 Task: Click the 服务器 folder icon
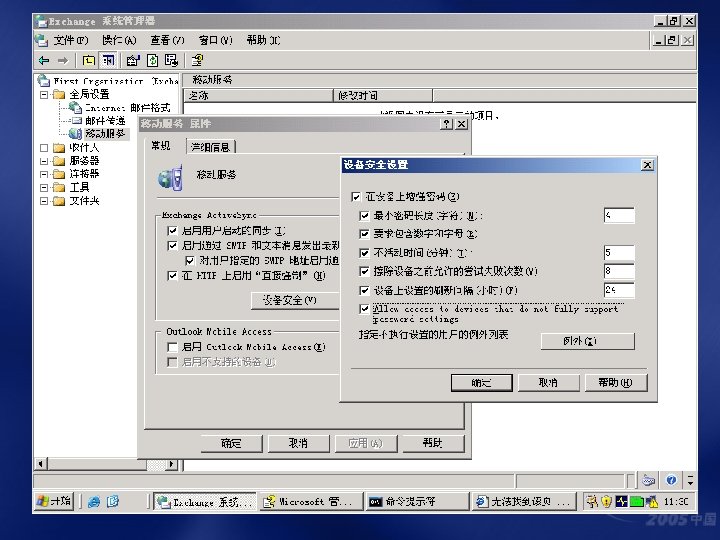pos(59,161)
